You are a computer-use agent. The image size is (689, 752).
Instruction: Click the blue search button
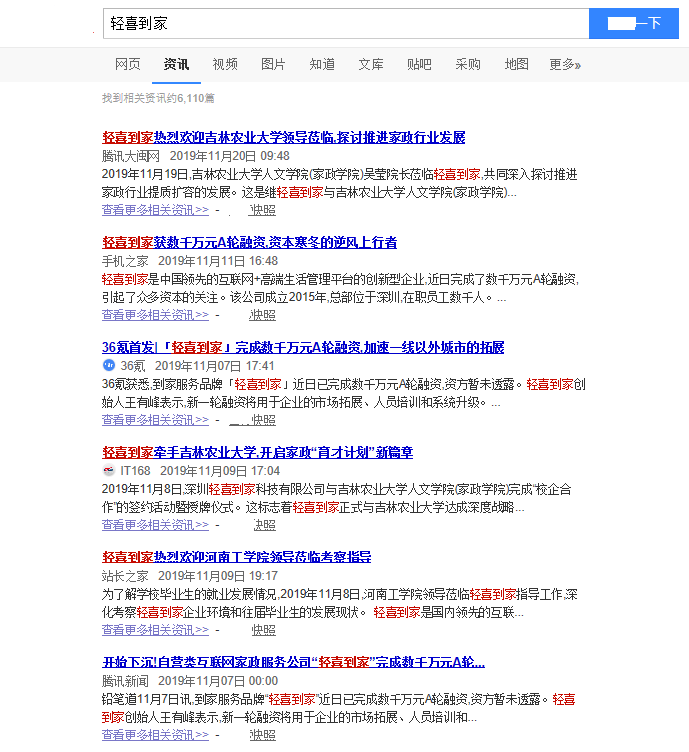(x=636, y=23)
